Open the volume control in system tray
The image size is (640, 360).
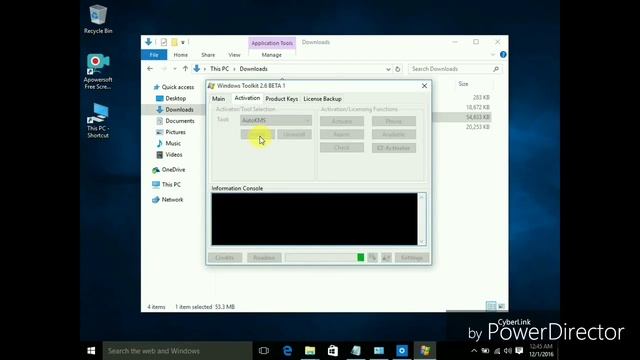(508, 351)
